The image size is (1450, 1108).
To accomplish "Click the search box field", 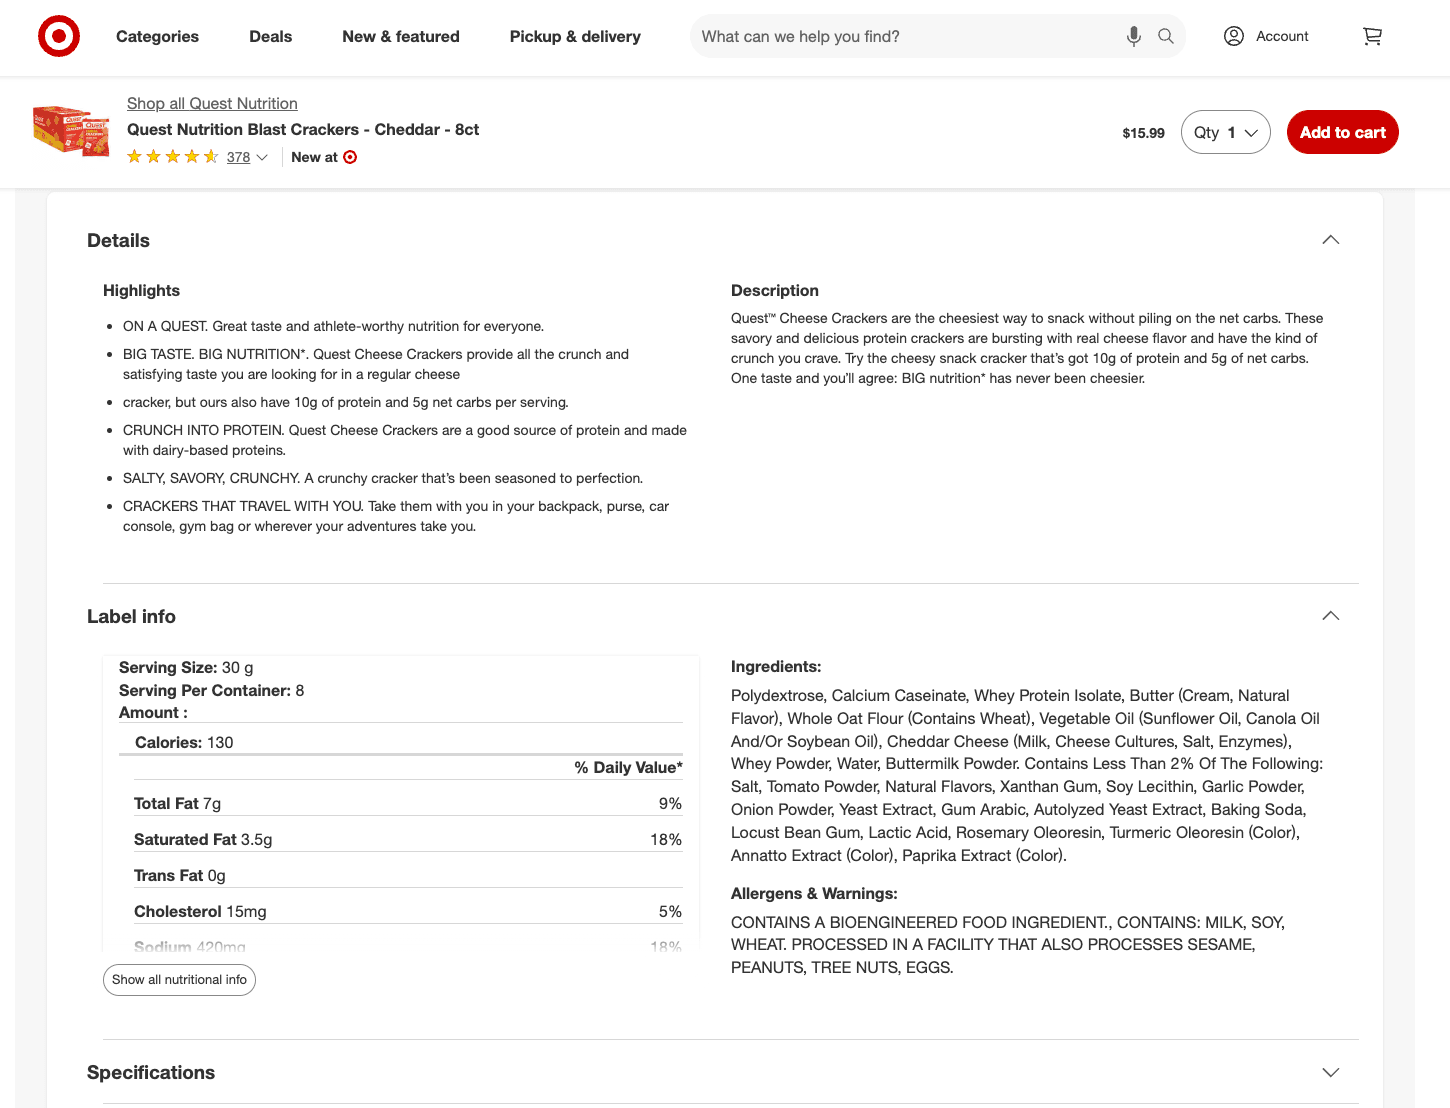I will (938, 36).
